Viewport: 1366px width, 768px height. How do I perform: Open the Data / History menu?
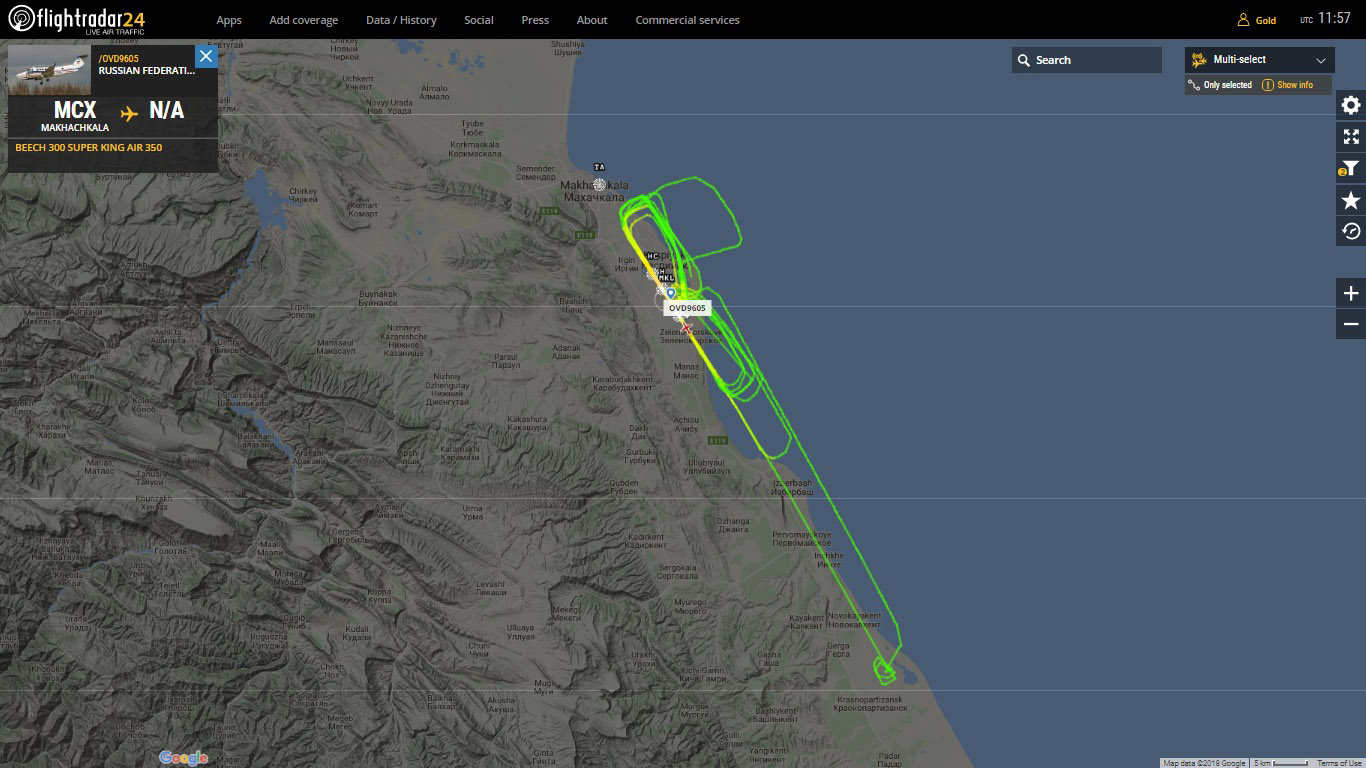tap(401, 20)
